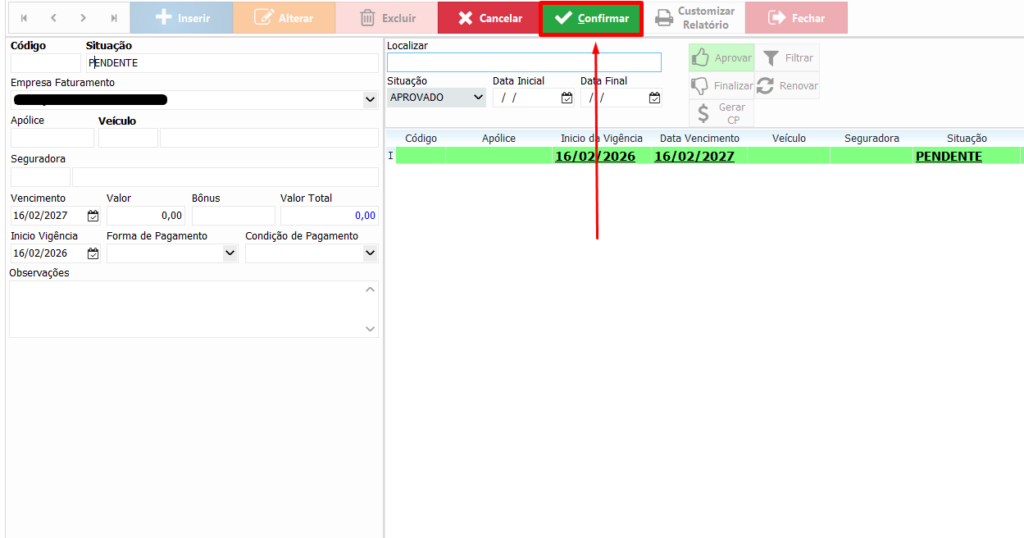Open Data Final calendar picker

[654, 98]
